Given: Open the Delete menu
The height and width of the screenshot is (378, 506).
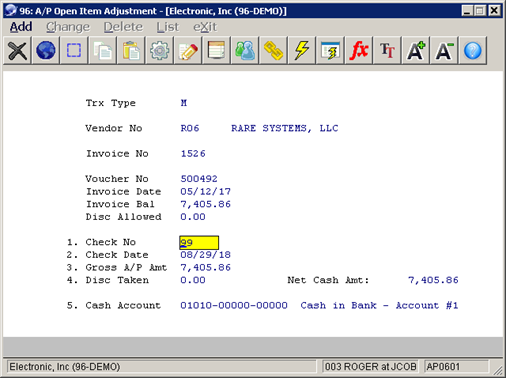Looking at the screenshot, I should click(123, 27).
